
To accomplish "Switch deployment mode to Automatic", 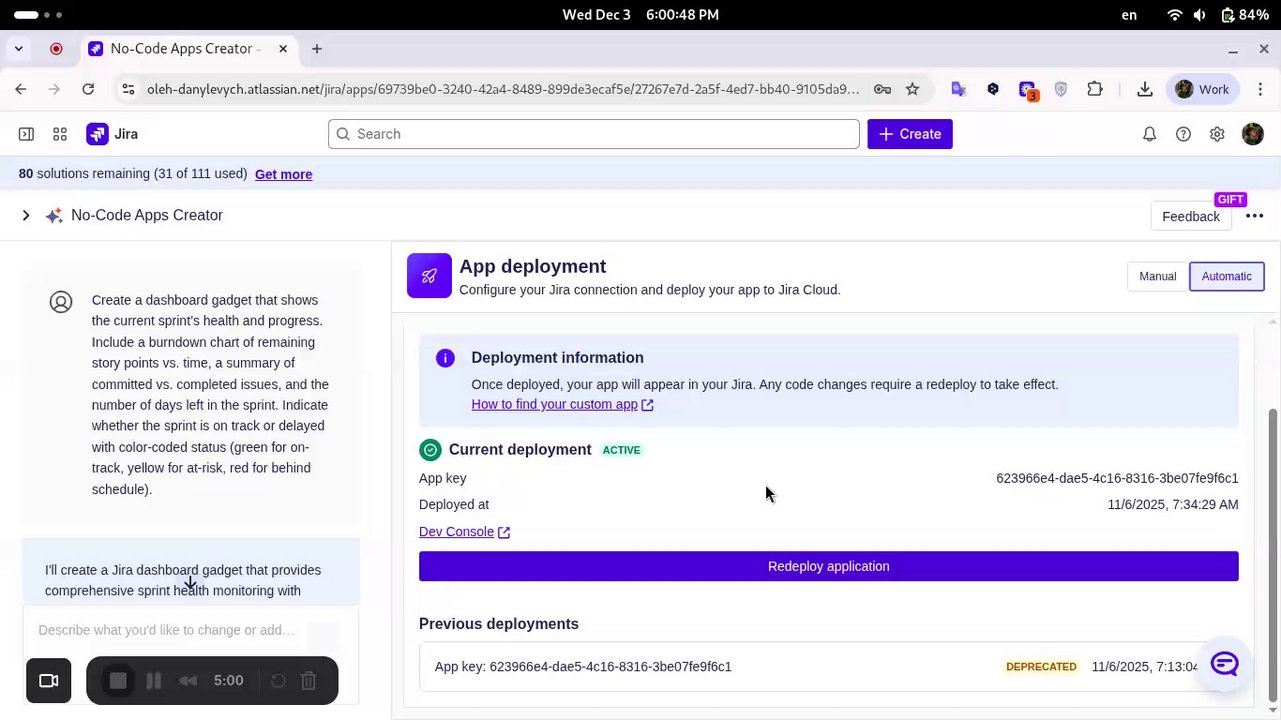I will click(x=1226, y=277).
